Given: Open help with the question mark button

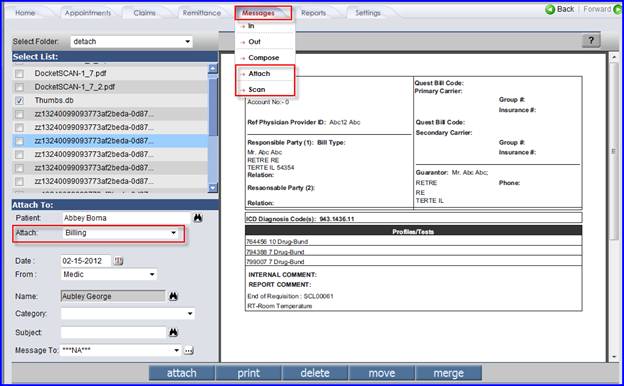Looking at the screenshot, I should pyautogui.click(x=591, y=40).
